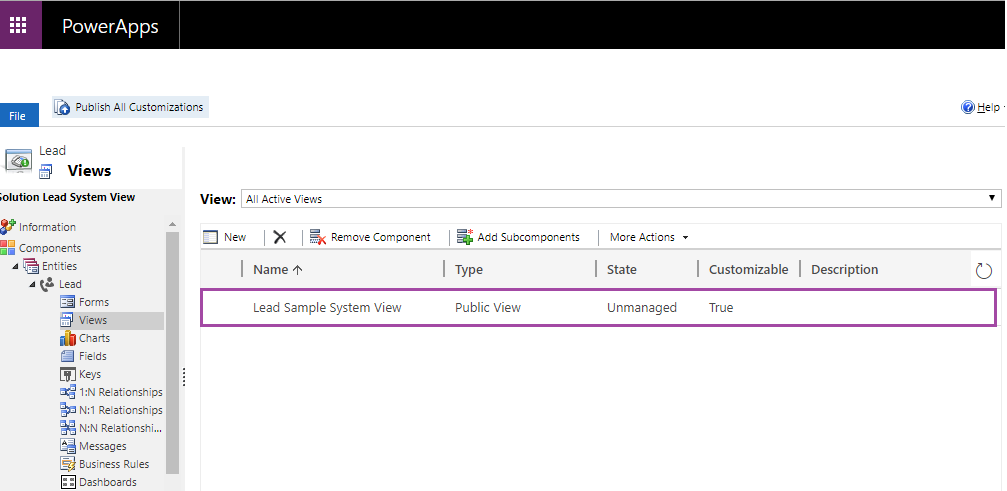Image resolution: width=1007 pixels, height=491 pixels.
Task: Open More Actions dropdown menu
Action: point(649,237)
